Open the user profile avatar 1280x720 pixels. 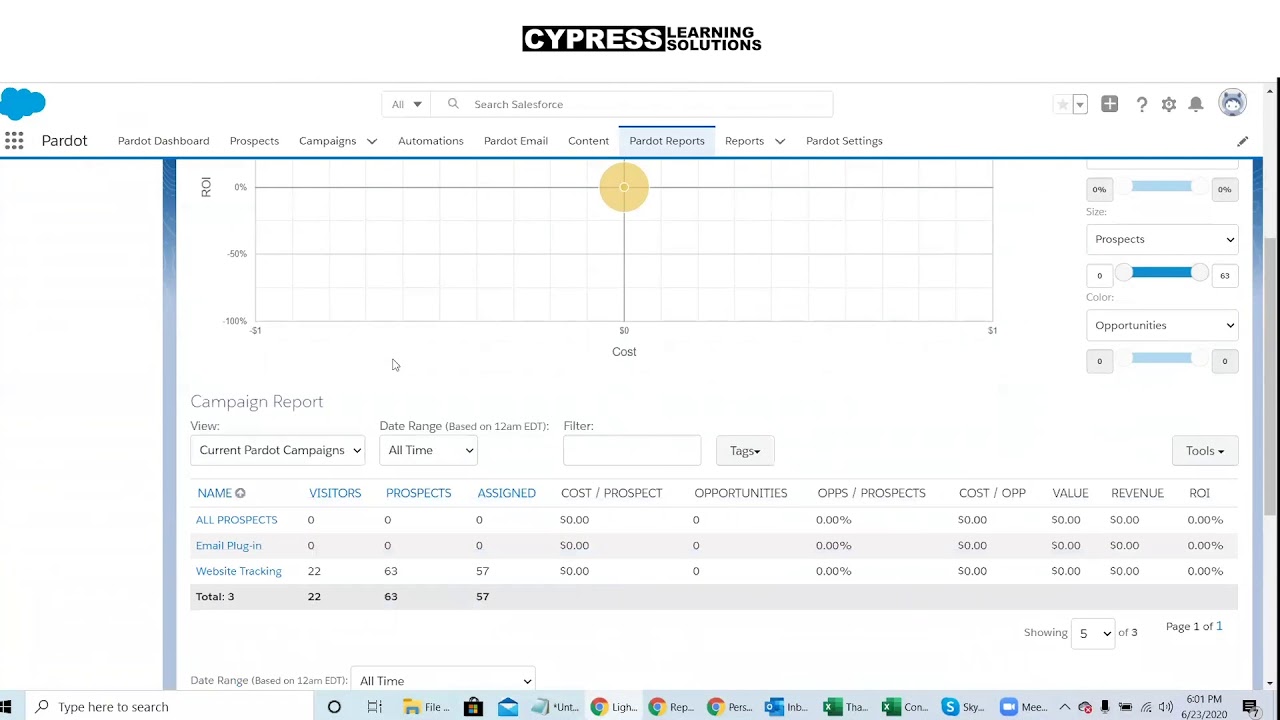pyautogui.click(x=1233, y=103)
